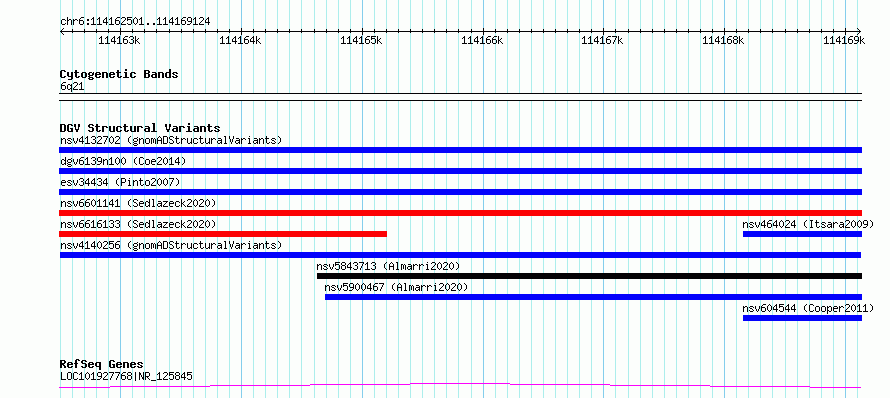Viewport: 890px width, 398px height.
Task: Select the 114167k ruler tick label
Action: [603, 40]
